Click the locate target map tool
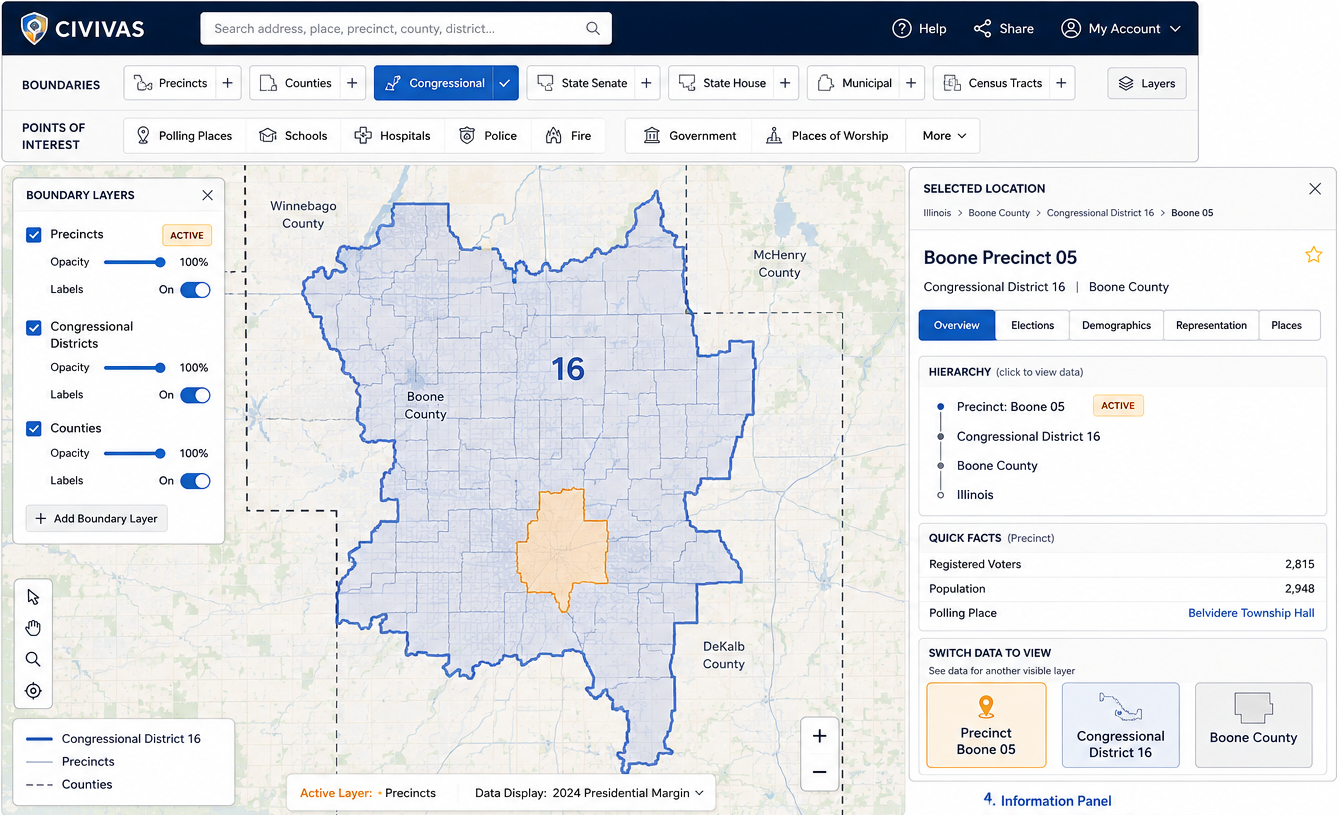The height and width of the screenshot is (815, 1340). (33, 691)
